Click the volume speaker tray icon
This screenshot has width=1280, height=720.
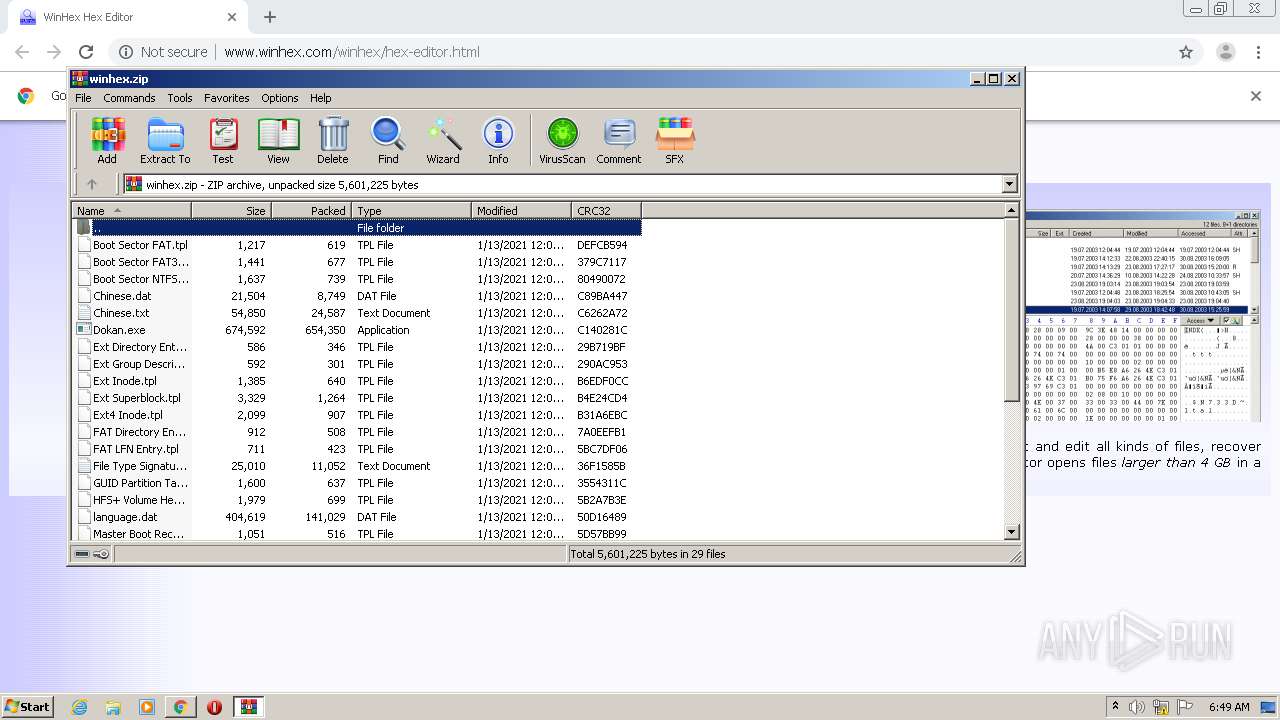coord(1137,707)
